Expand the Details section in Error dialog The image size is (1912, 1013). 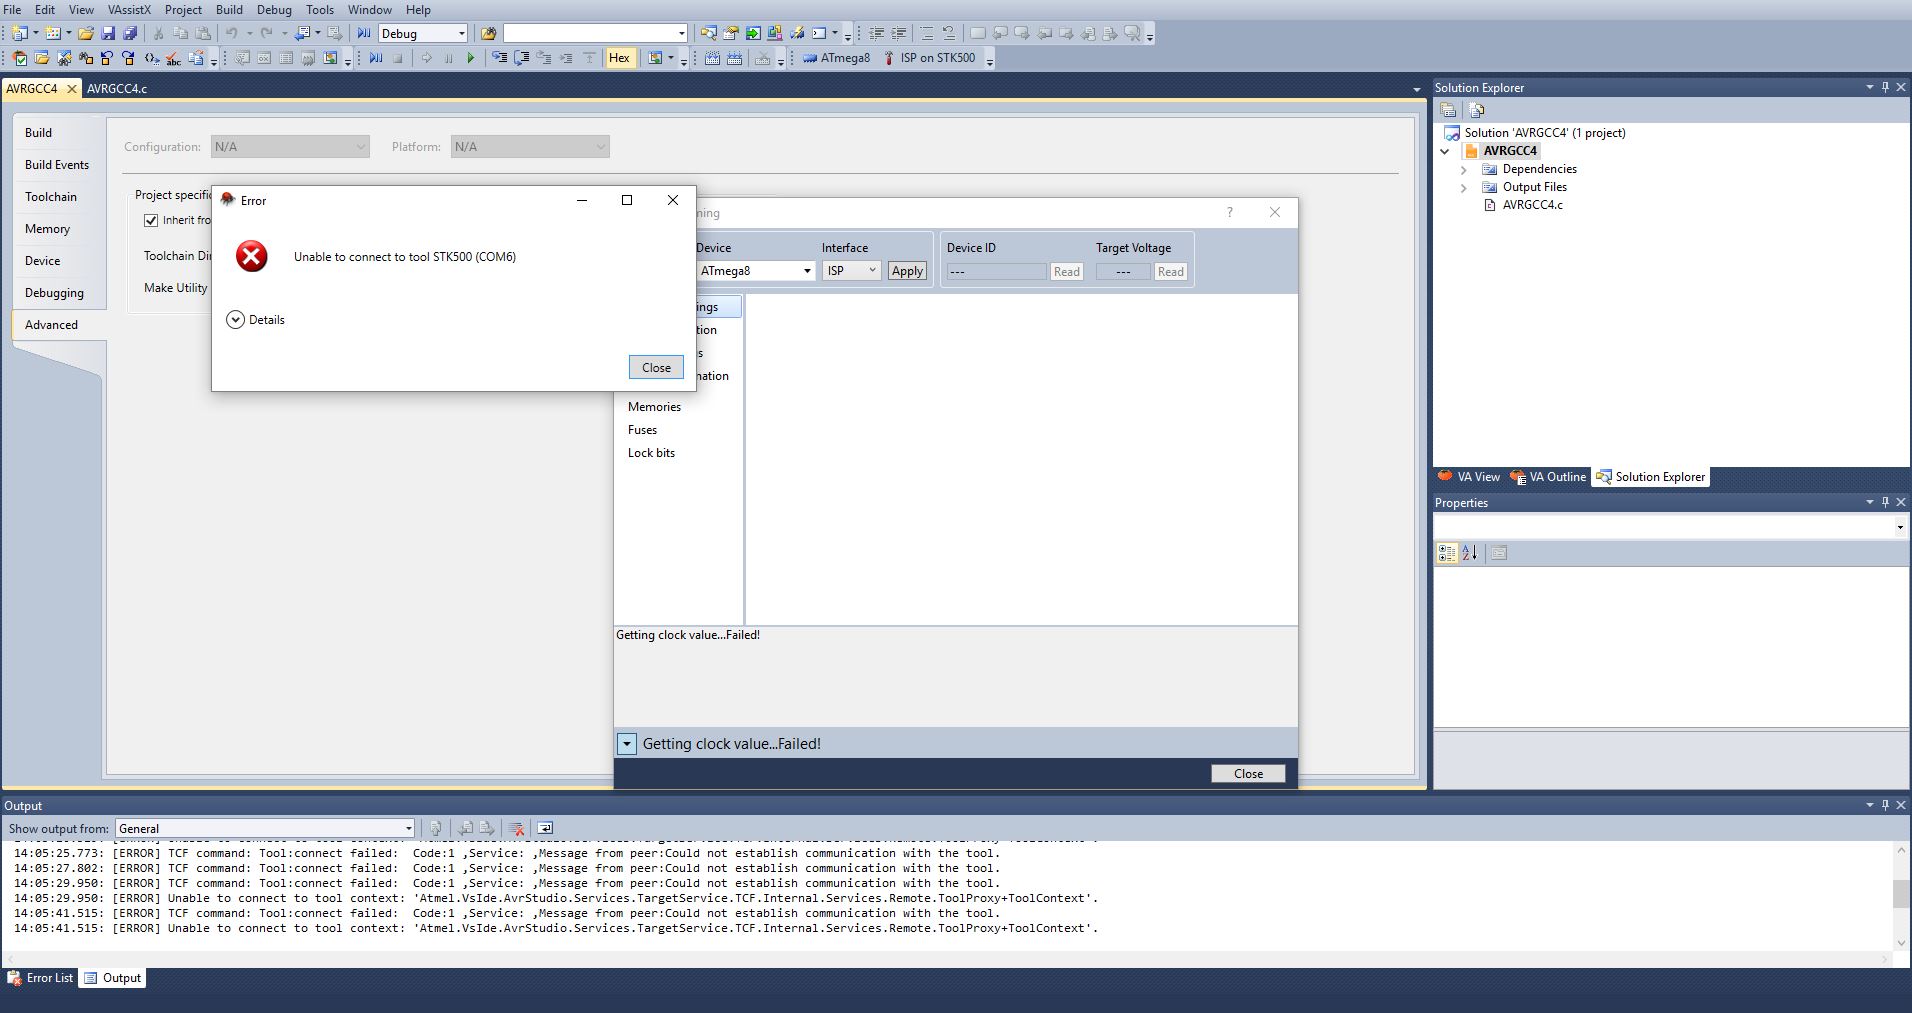235,320
